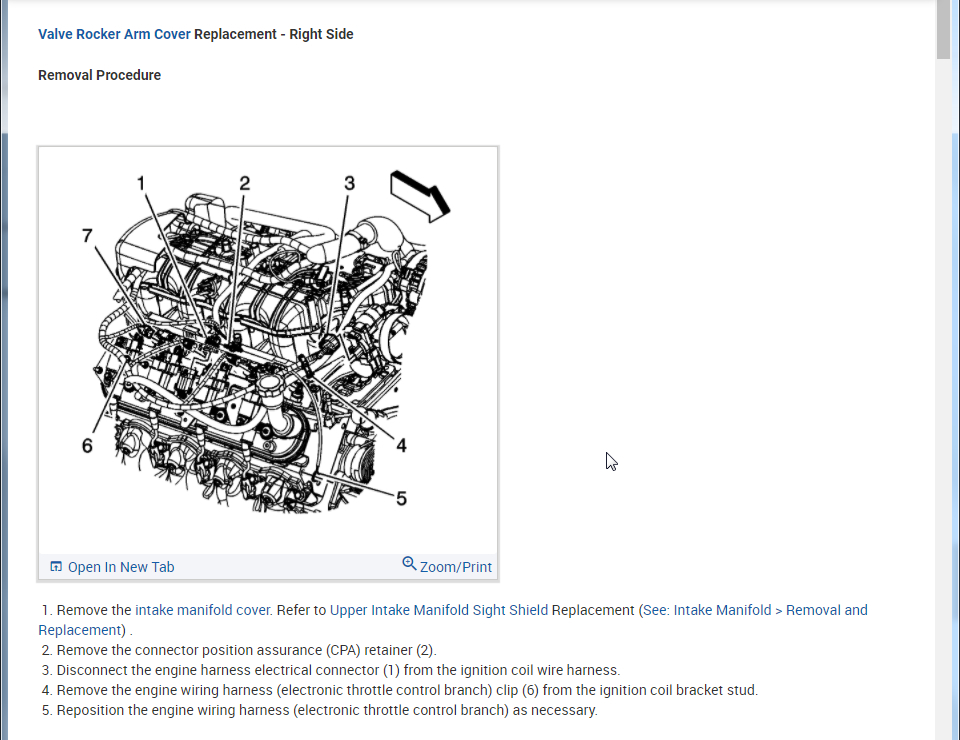Click the engine diagram thumbnail
Viewport: 960px width, 740px height.
(268, 350)
